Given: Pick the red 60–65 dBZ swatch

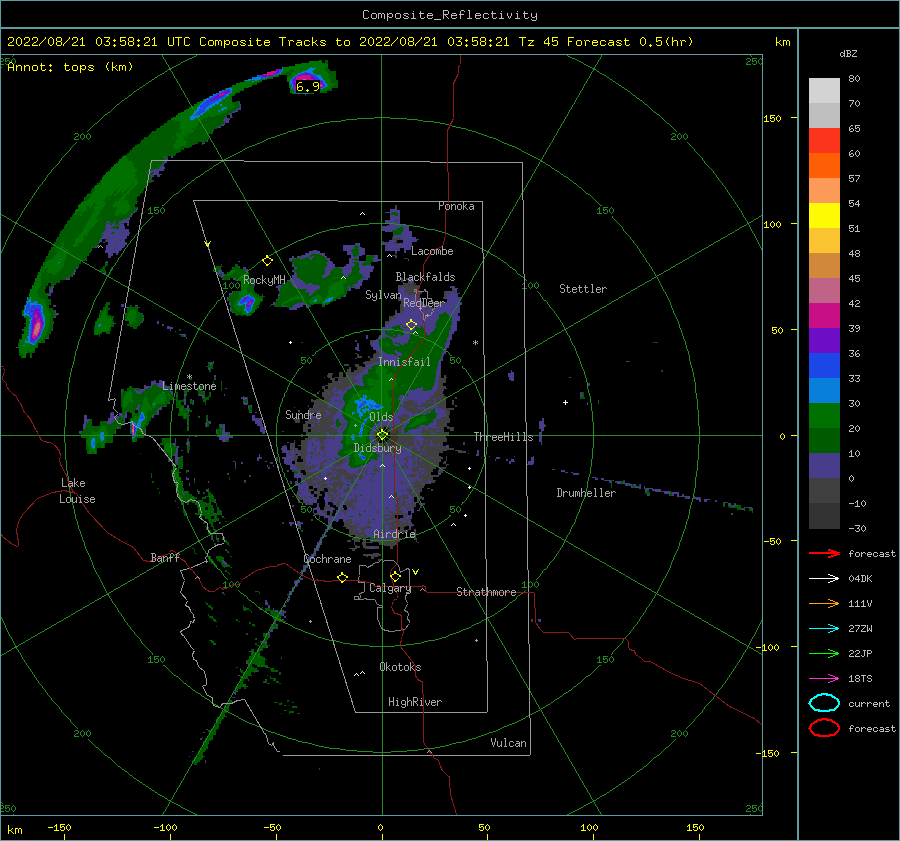Looking at the screenshot, I should point(824,141).
